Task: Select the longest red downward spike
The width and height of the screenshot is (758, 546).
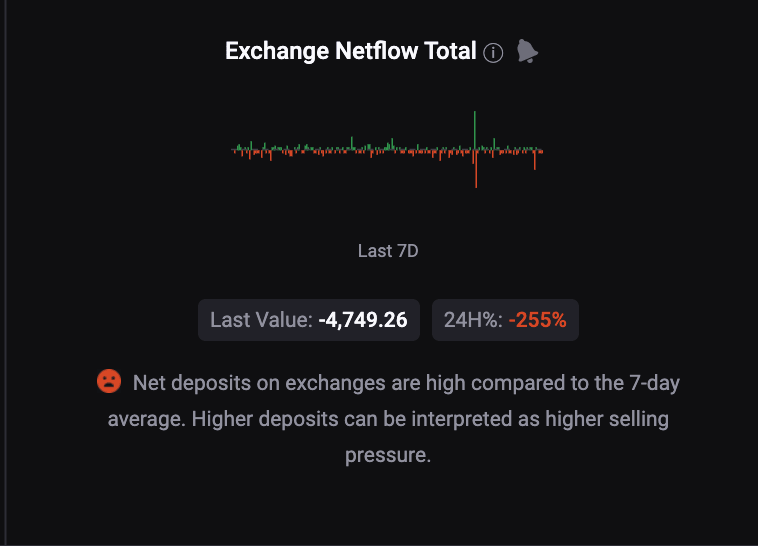Action: pyautogui.click(x=476, y=170)
